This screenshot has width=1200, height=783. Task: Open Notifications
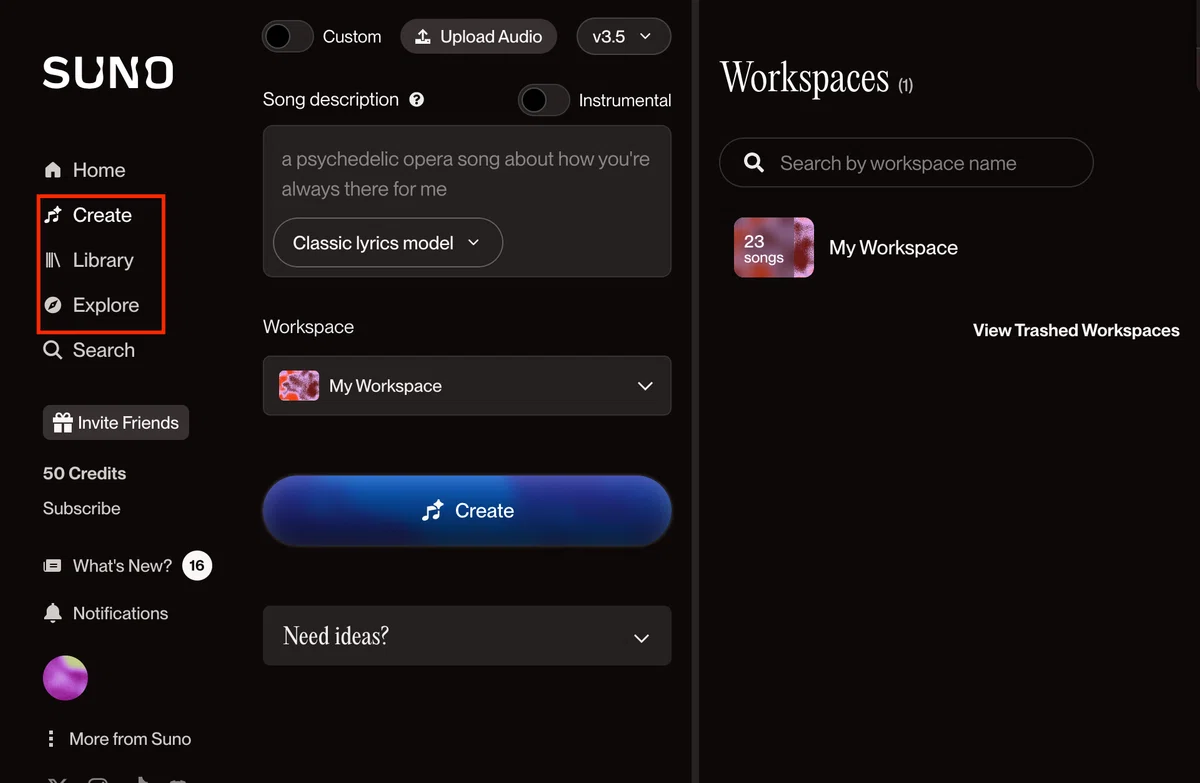click(106, 613)
